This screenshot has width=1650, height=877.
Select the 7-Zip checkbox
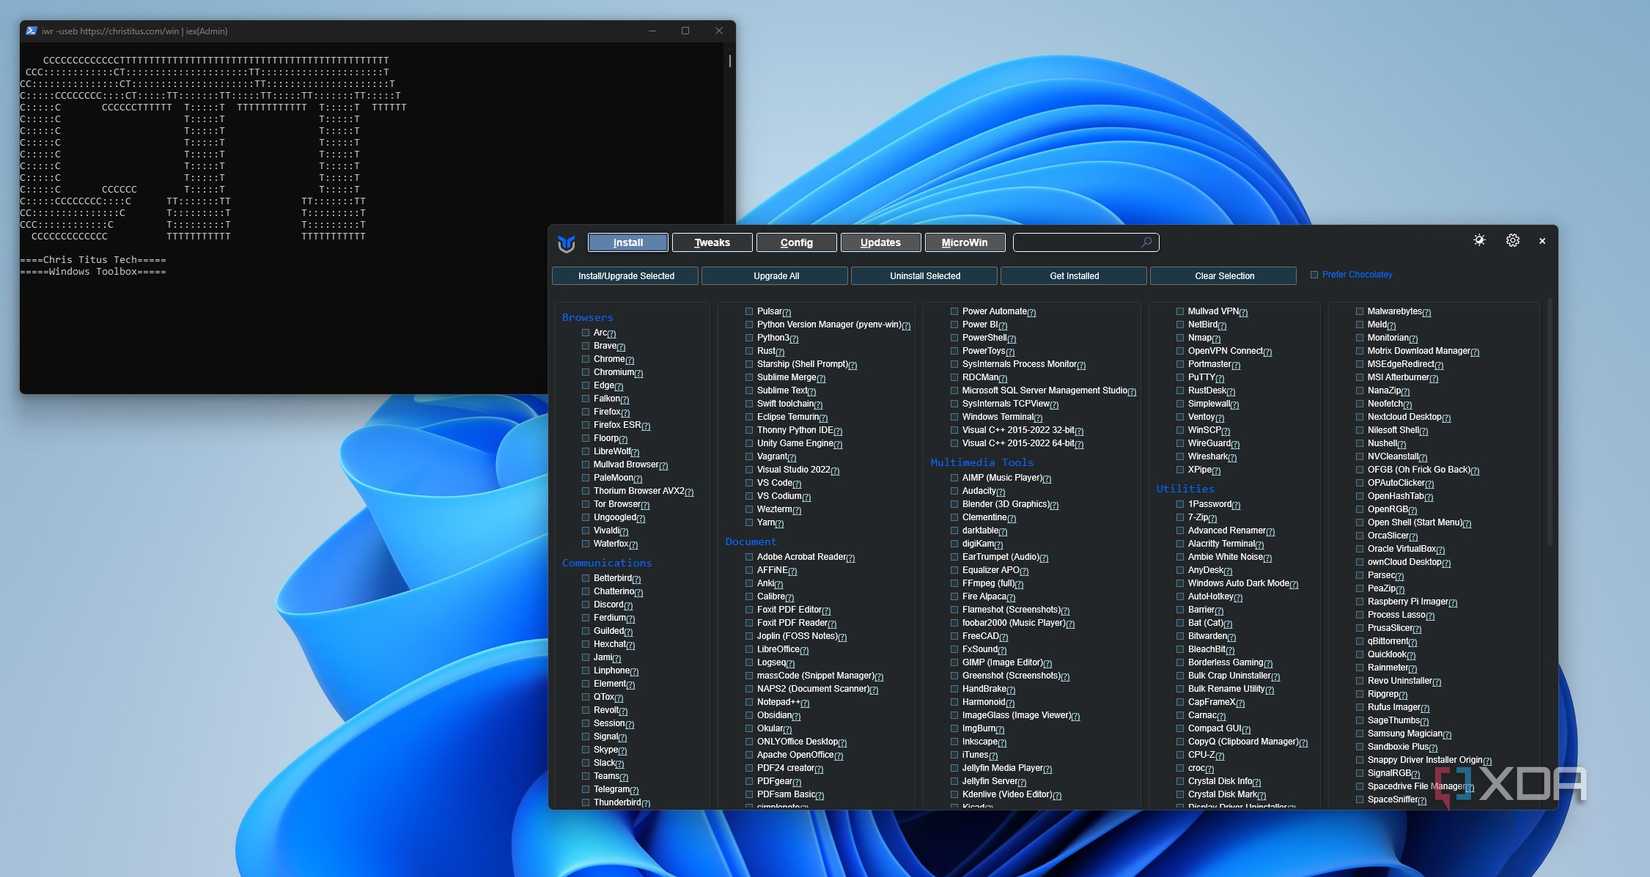point(1180,518)
